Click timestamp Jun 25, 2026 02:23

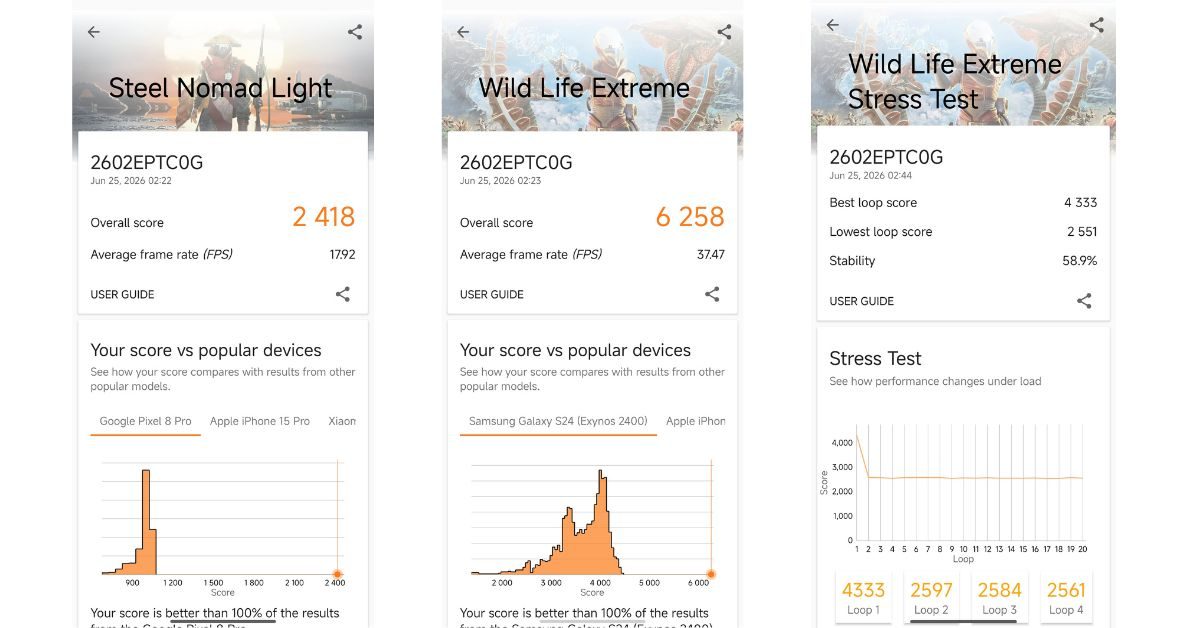(x=501, y=181)
